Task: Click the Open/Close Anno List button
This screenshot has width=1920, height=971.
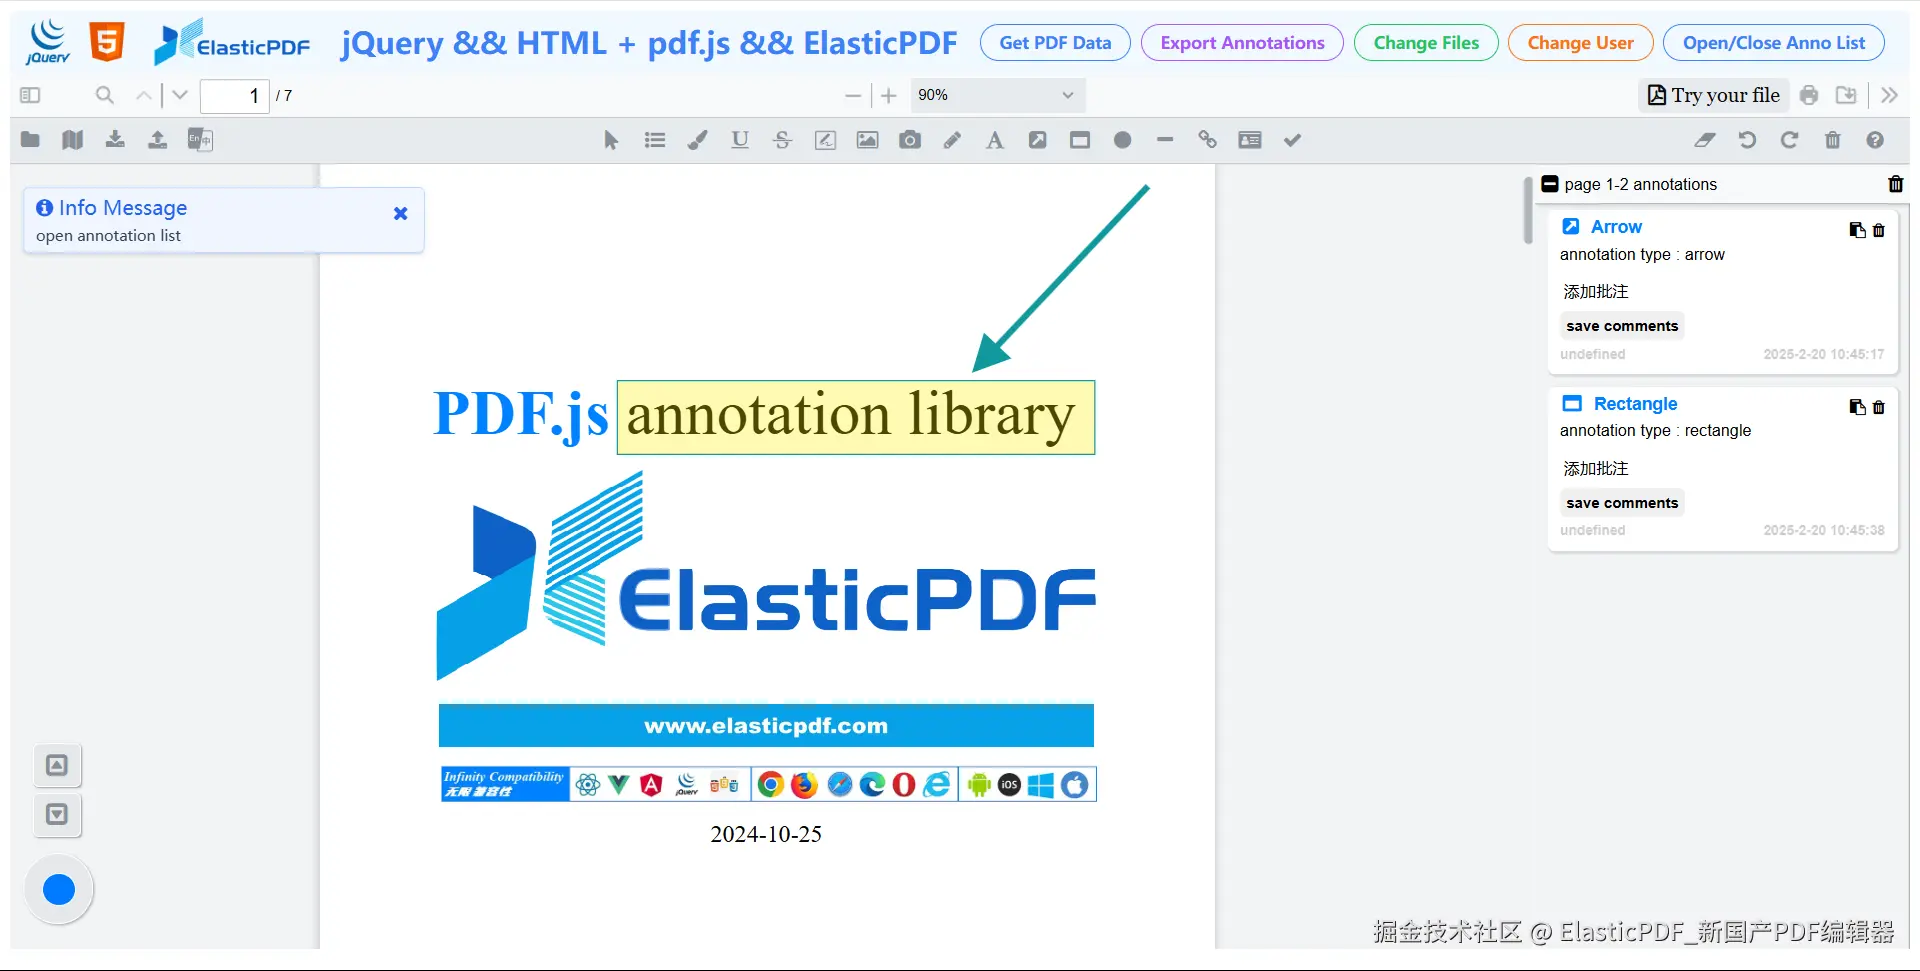Action: tap(1773, 43)
